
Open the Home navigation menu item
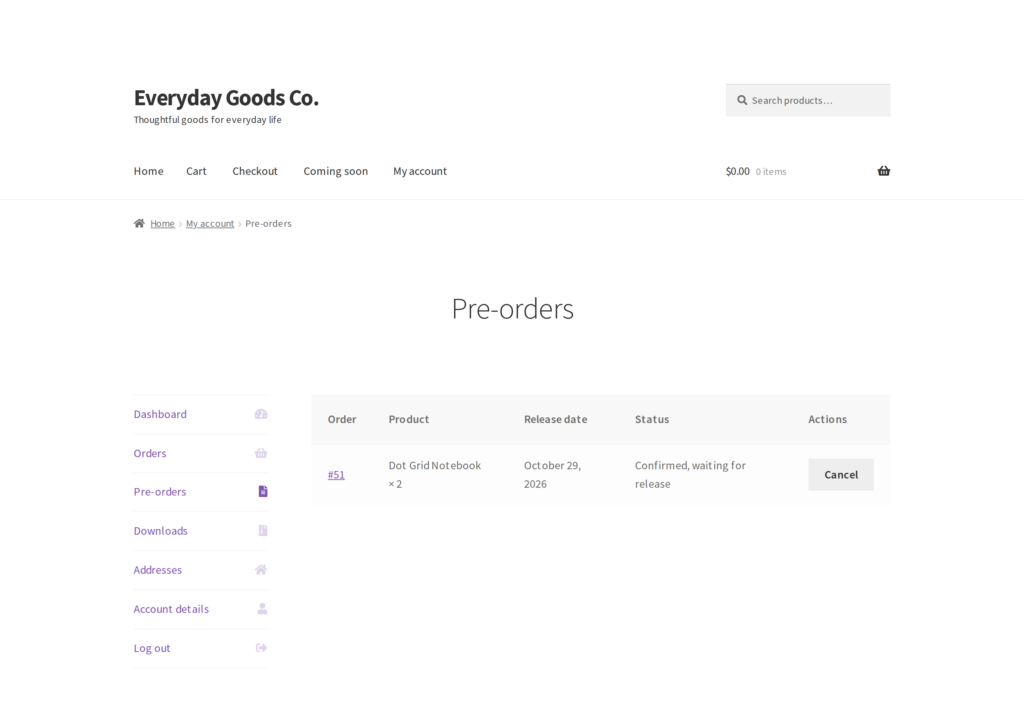click(148, 171)
